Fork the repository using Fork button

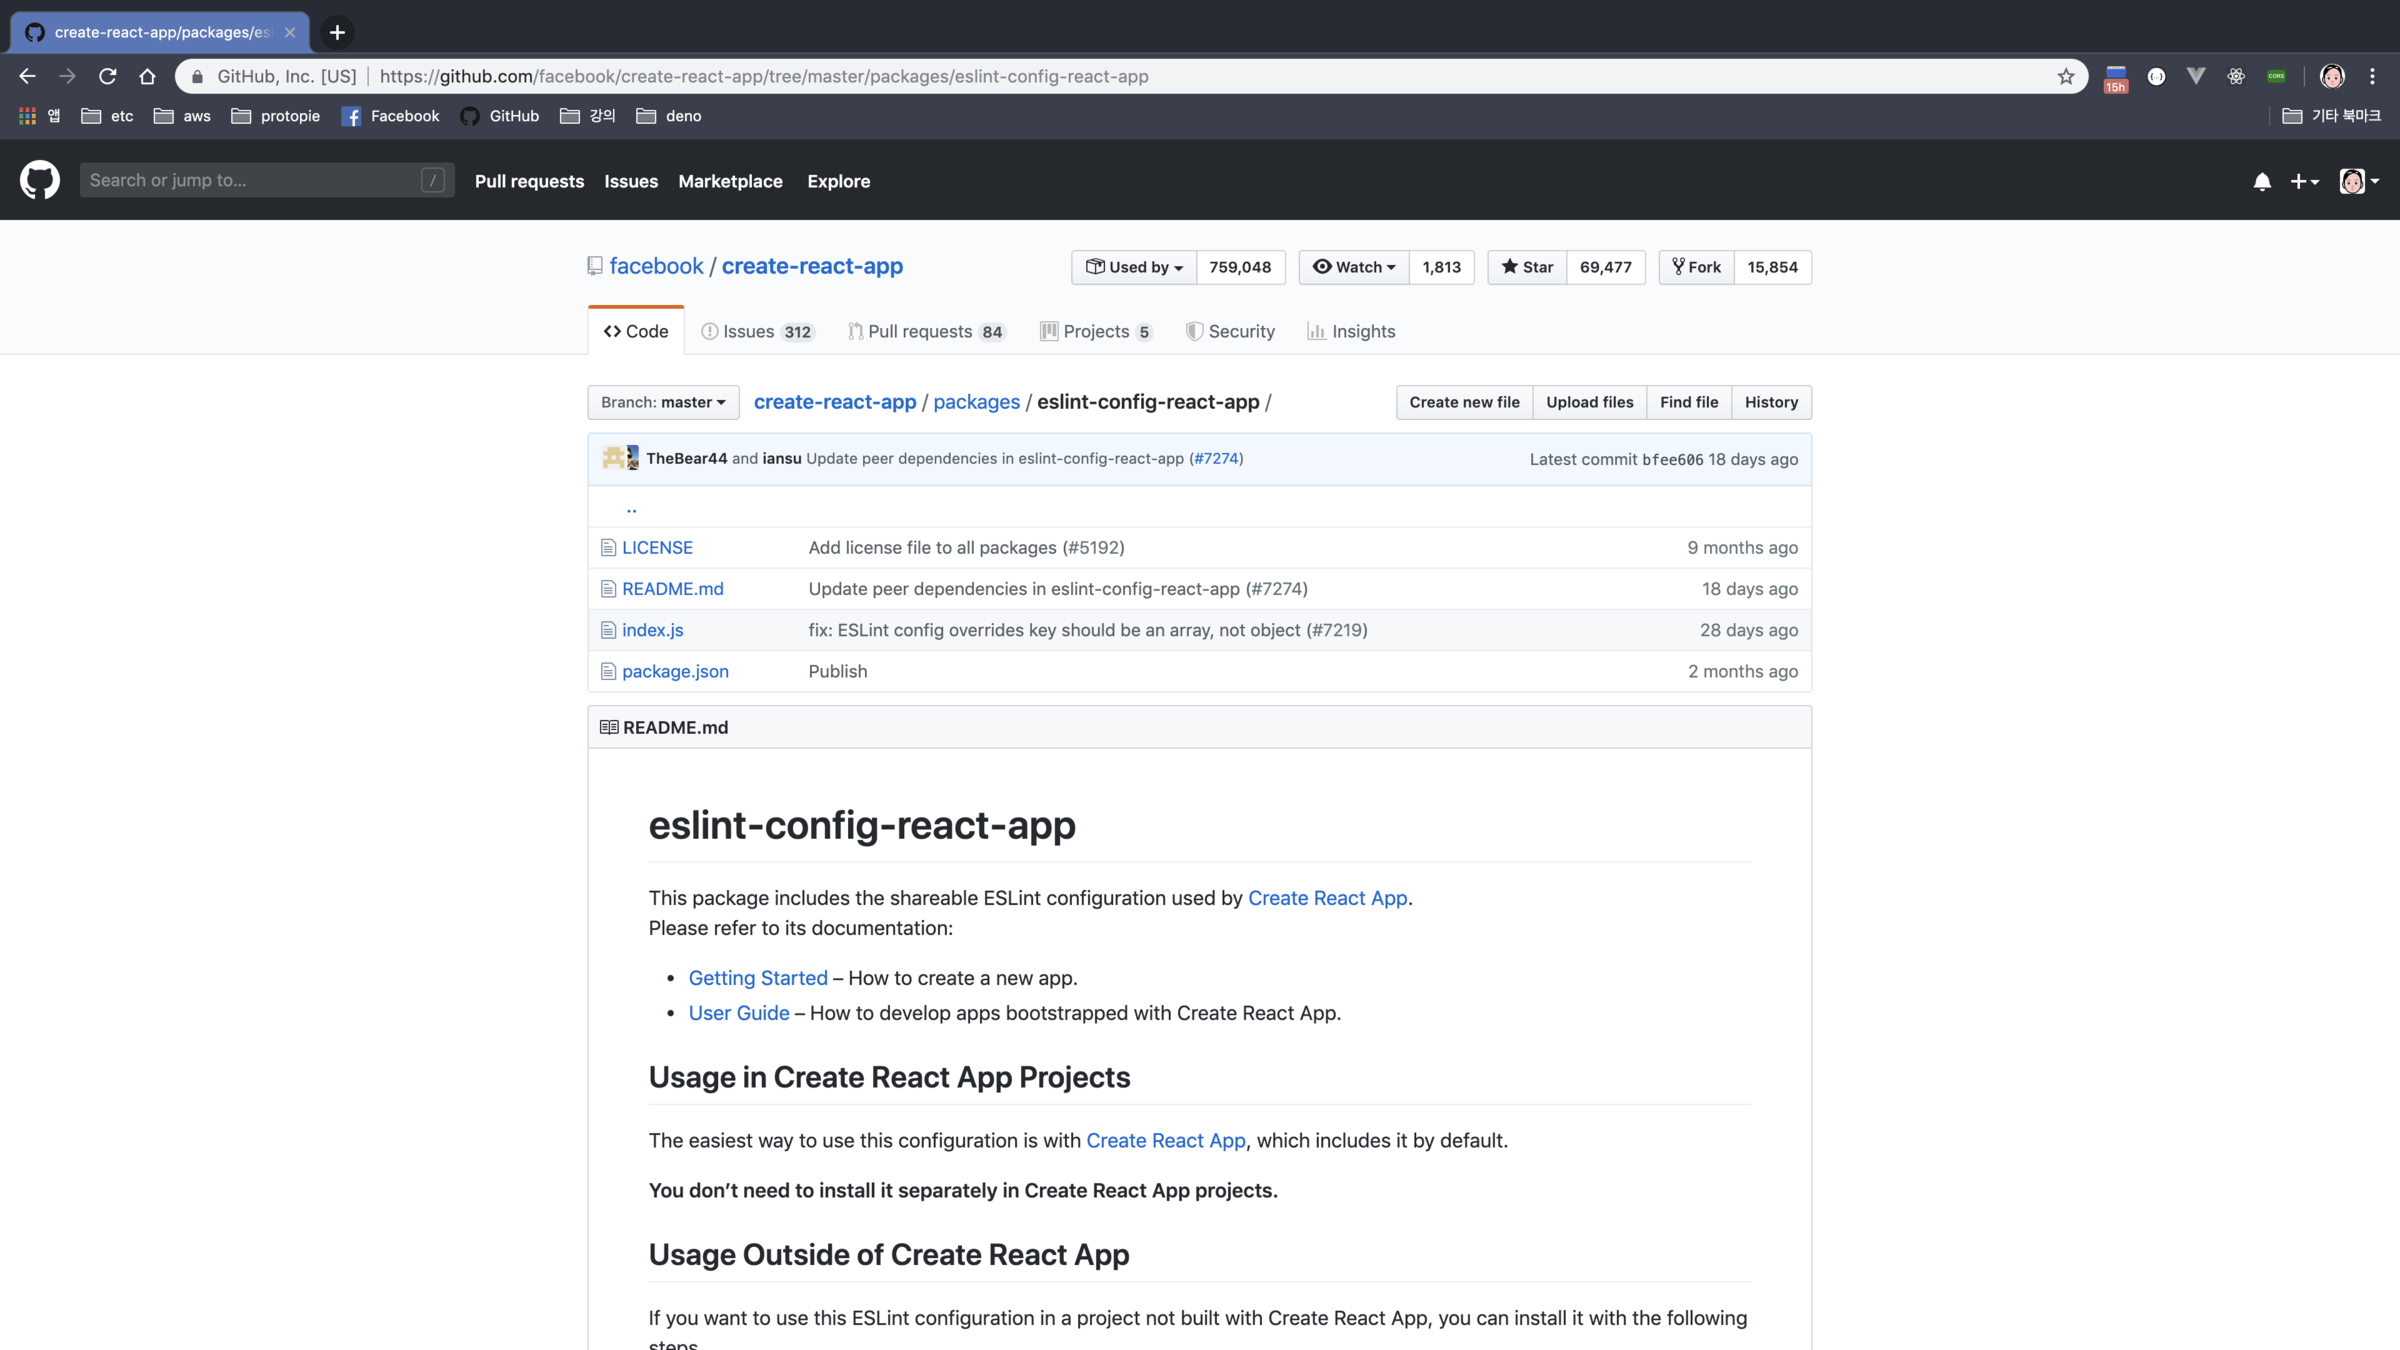pos(1697,267)
